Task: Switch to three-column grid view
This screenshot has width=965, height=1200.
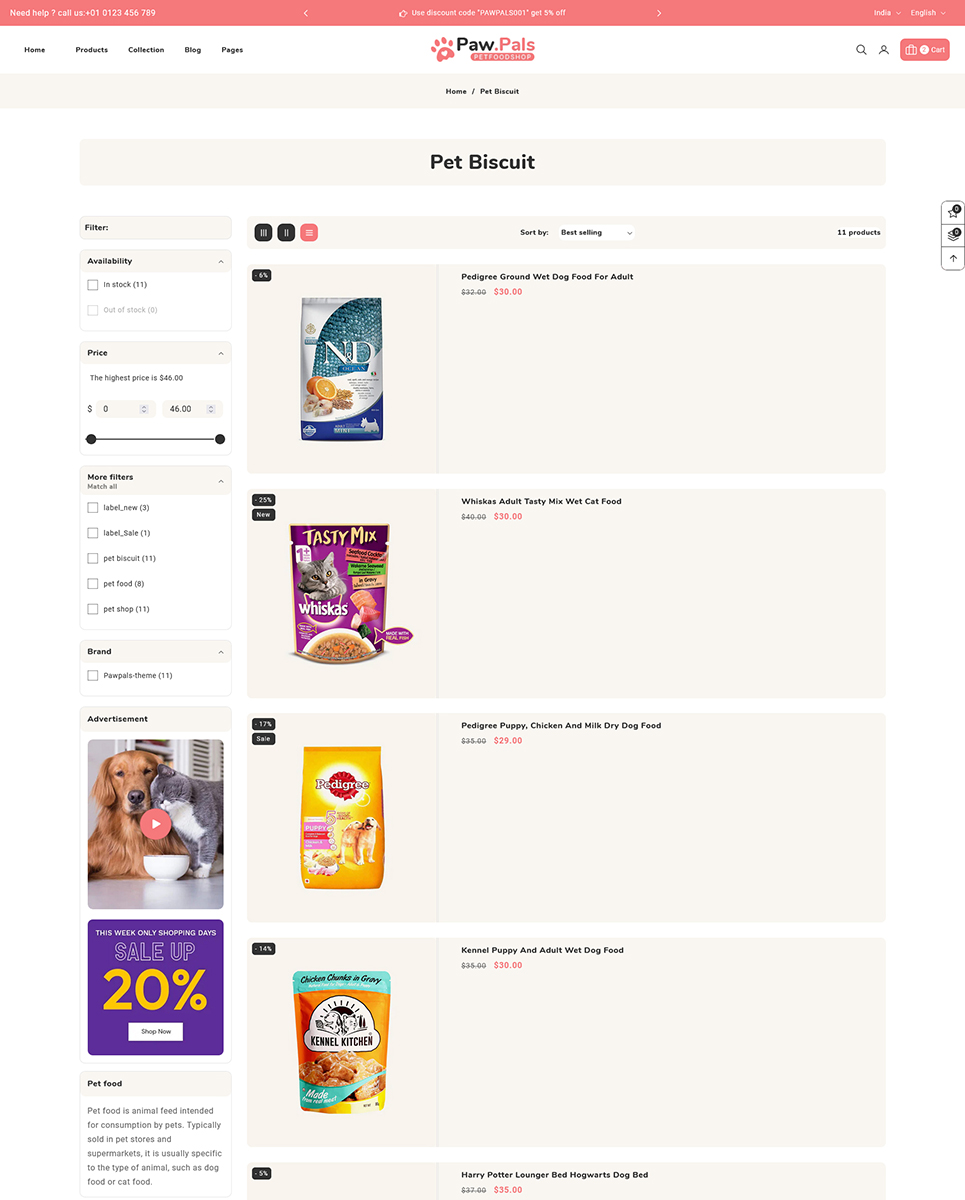Action: point(263,233)
